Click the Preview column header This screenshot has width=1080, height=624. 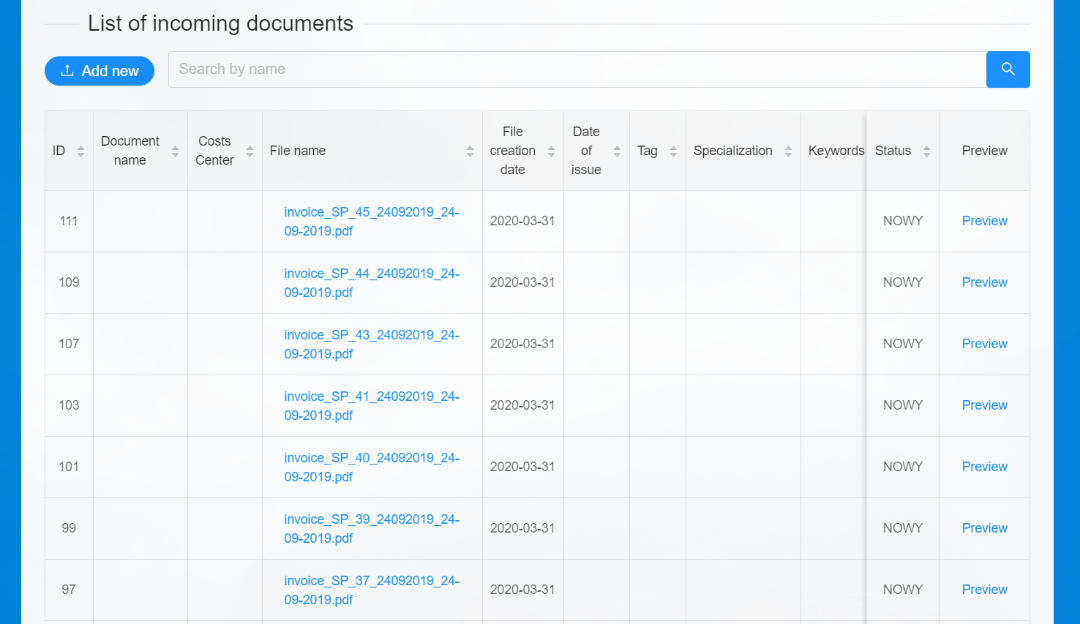(984, 151)
